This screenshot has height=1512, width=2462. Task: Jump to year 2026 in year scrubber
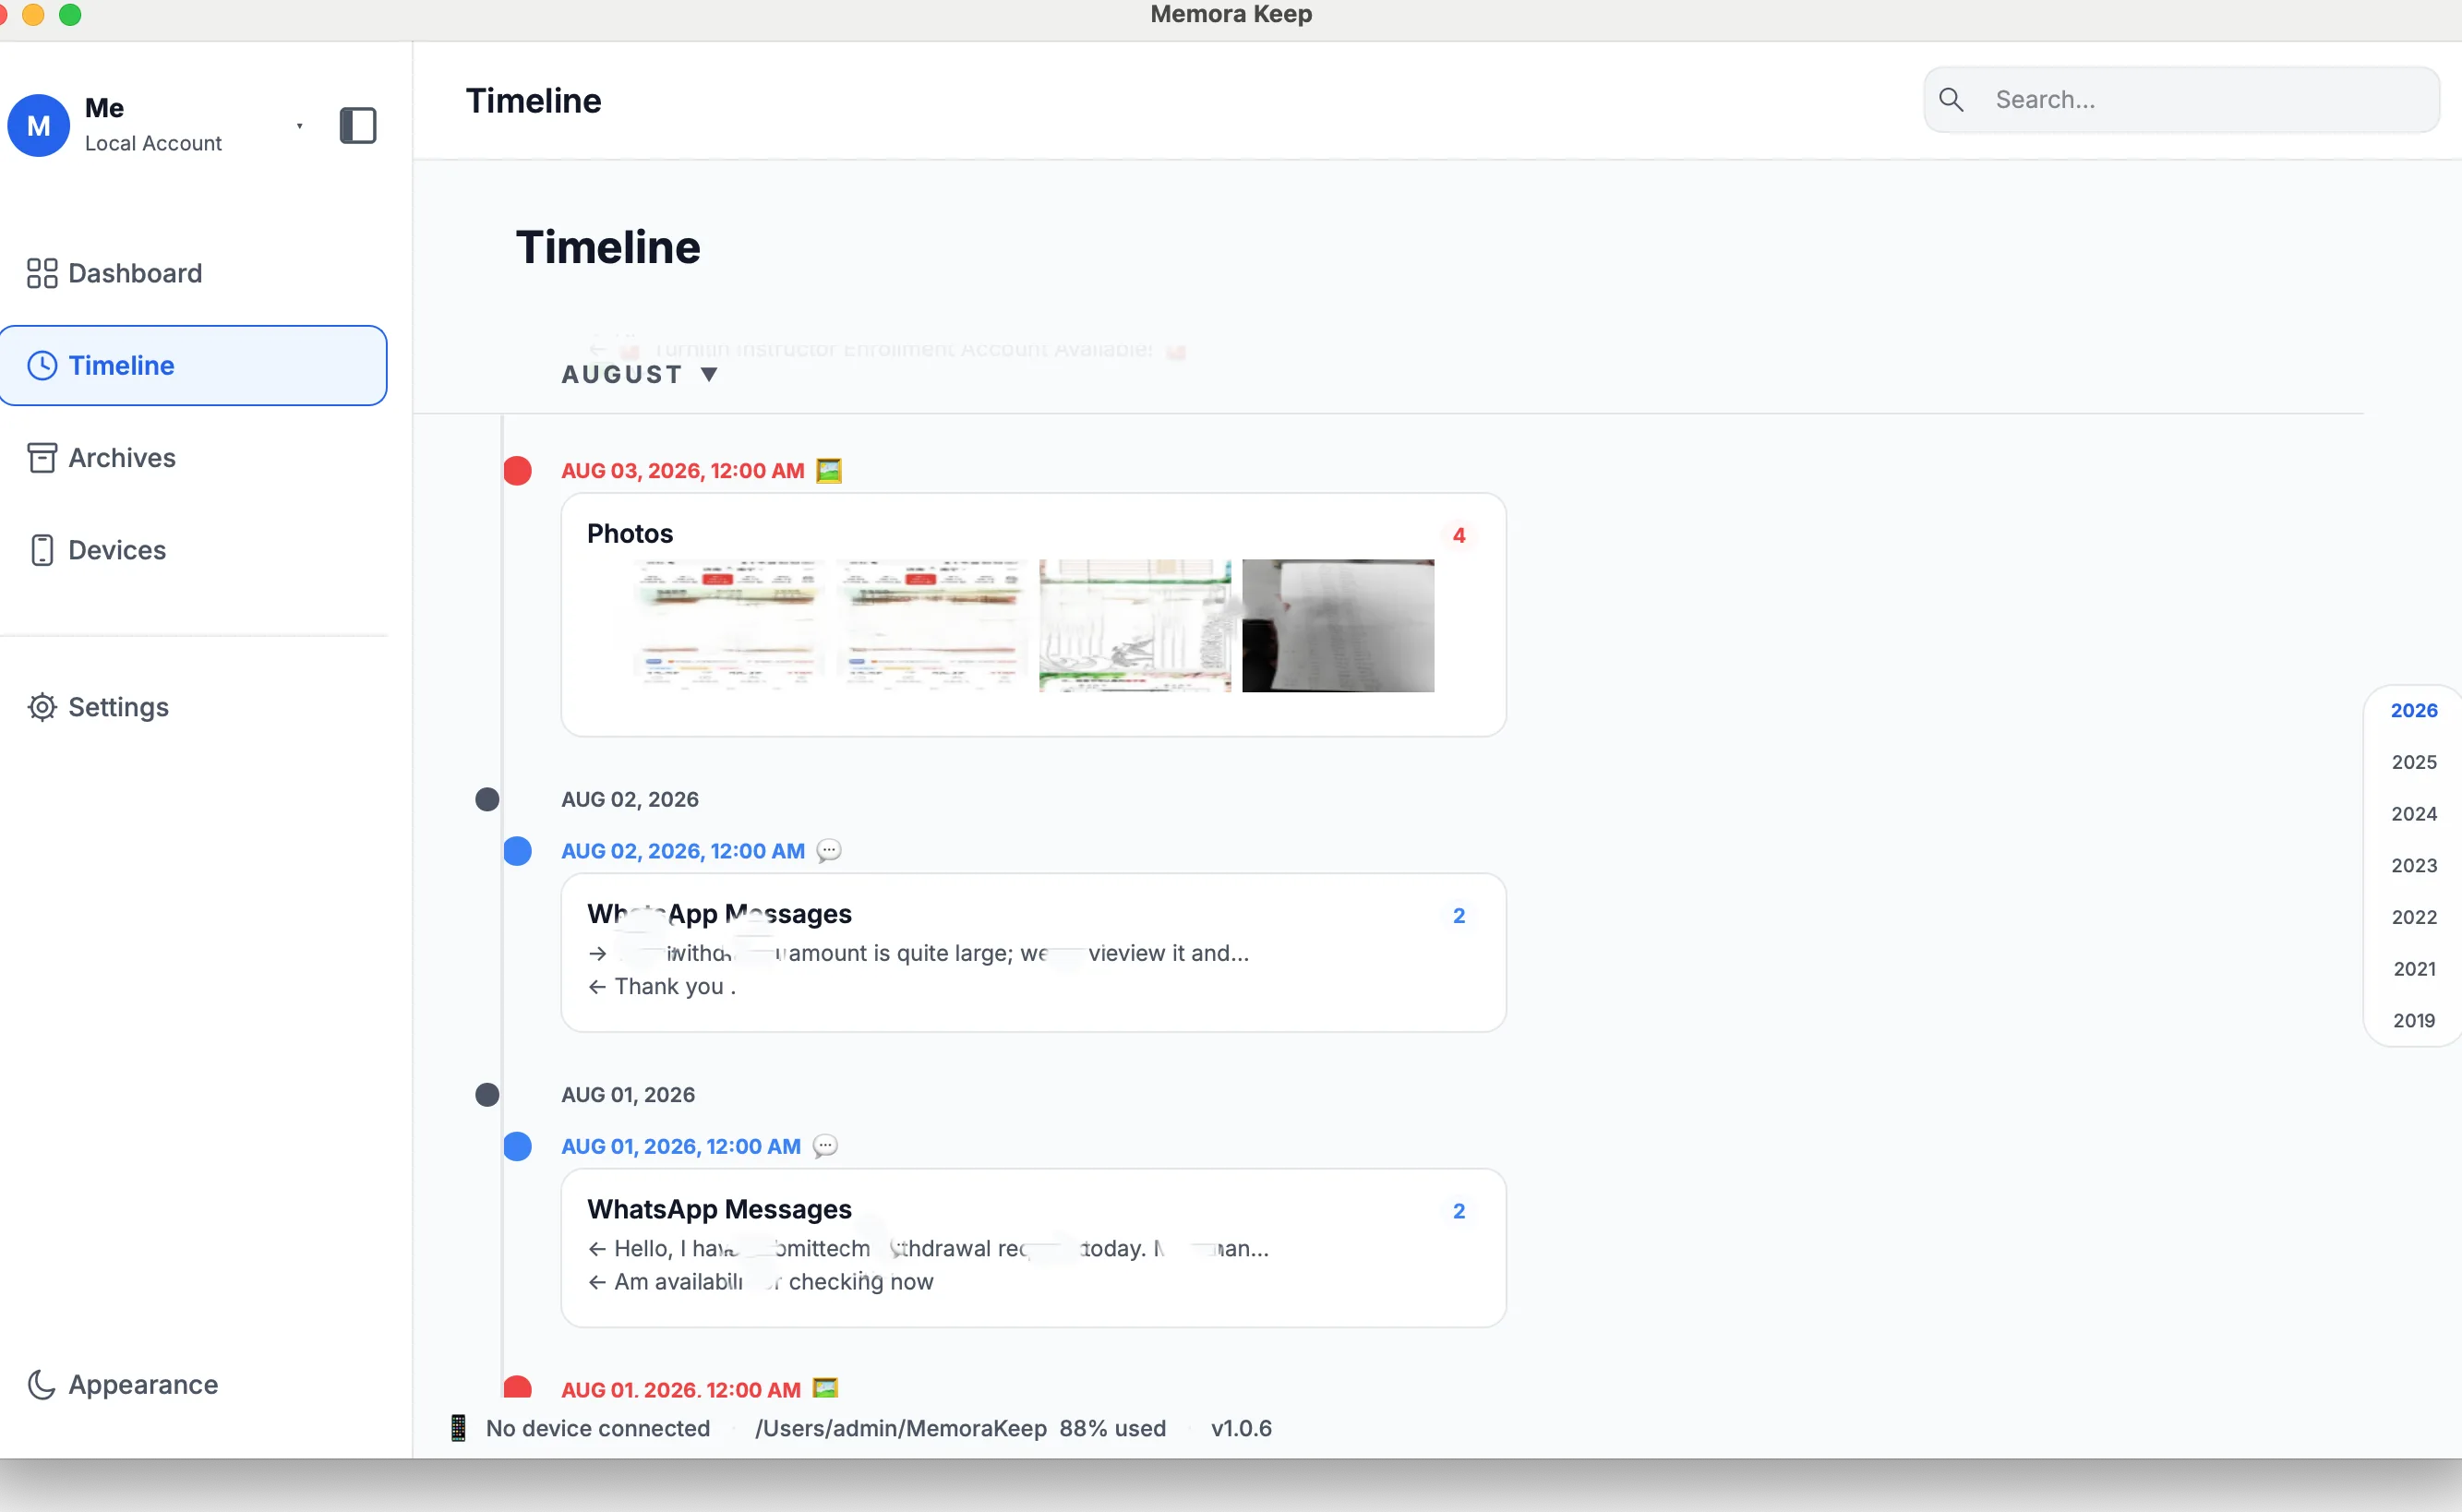[x=2414, y=710]
